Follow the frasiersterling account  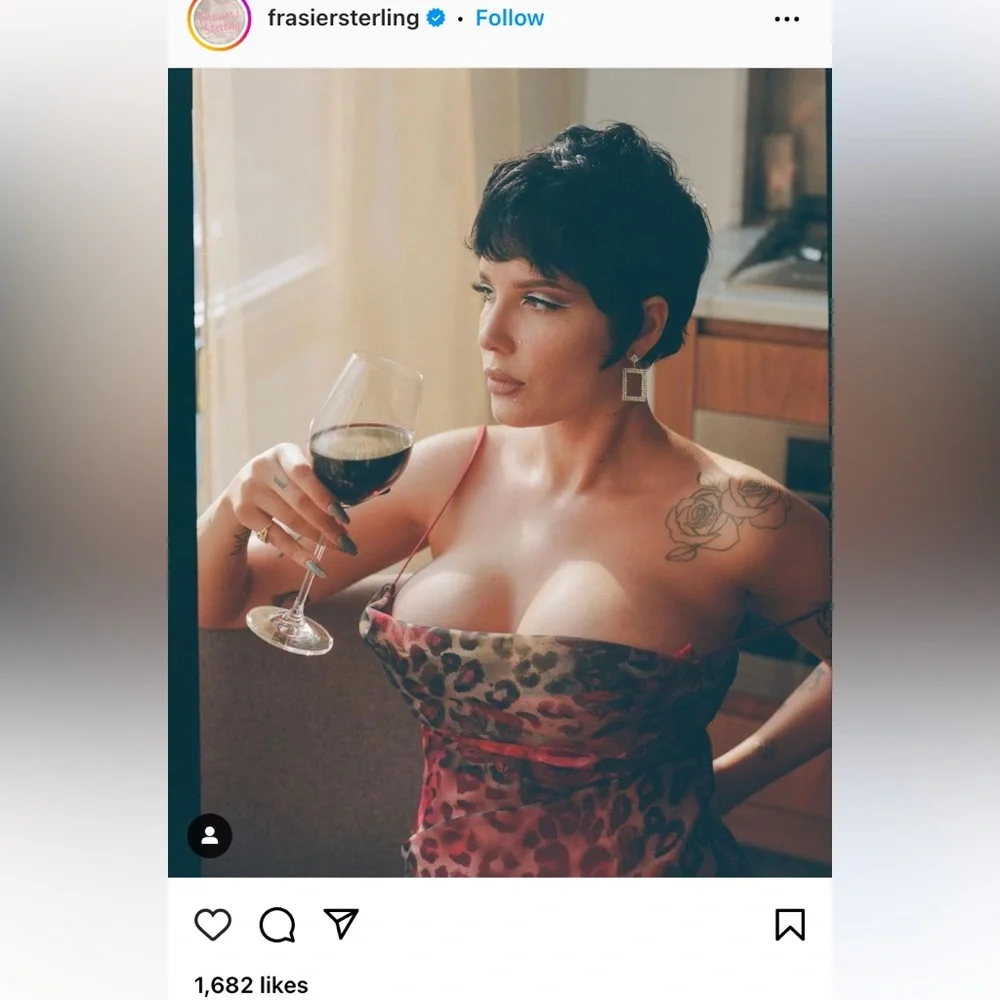pyautogui.click(x=509, y=18)
